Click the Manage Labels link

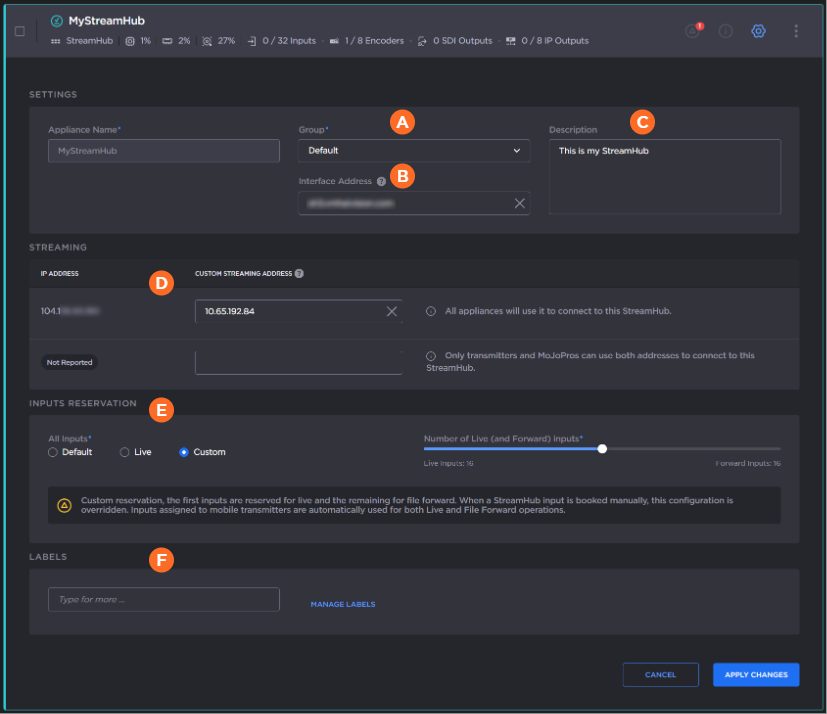click(x=342, y=604)
